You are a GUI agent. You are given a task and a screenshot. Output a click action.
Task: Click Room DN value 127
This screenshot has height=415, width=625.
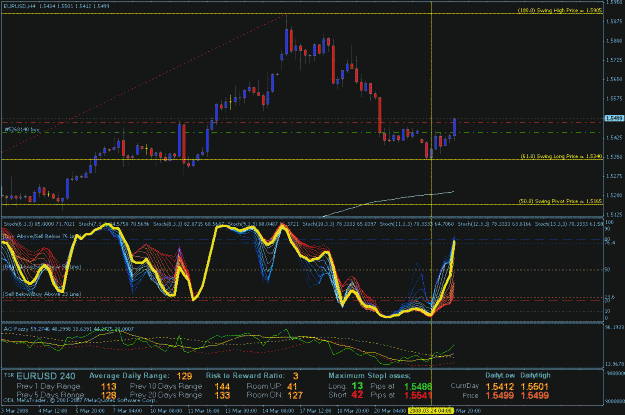point(295,395)
